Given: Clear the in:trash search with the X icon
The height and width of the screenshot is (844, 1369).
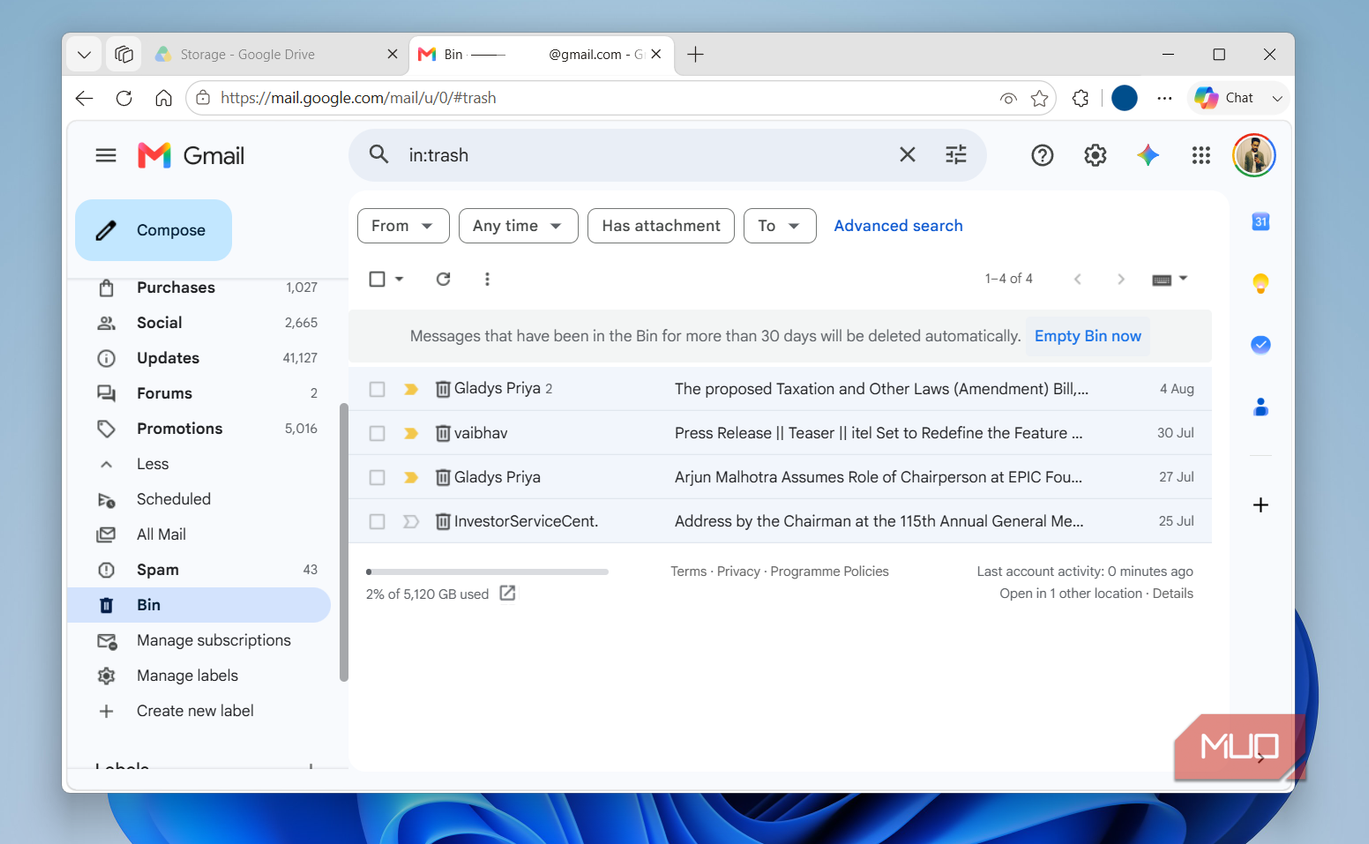Looking at the screenshot, I should 907,155.
